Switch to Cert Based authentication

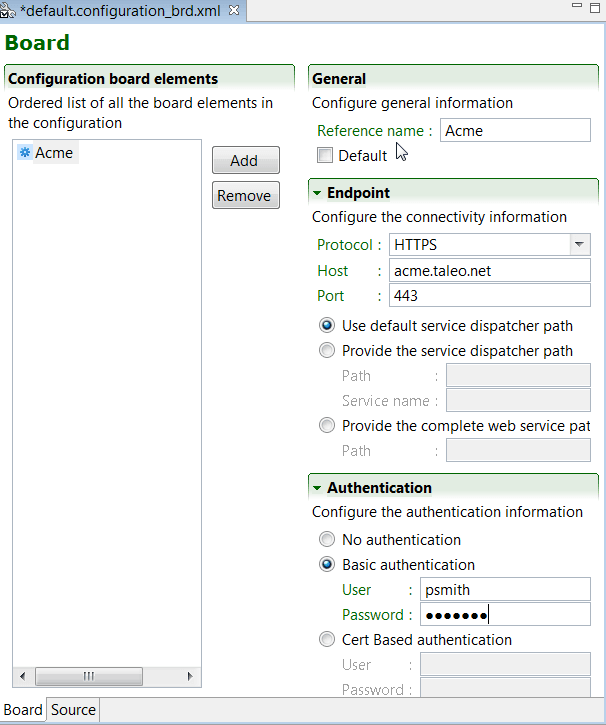(x=327, y=639)
